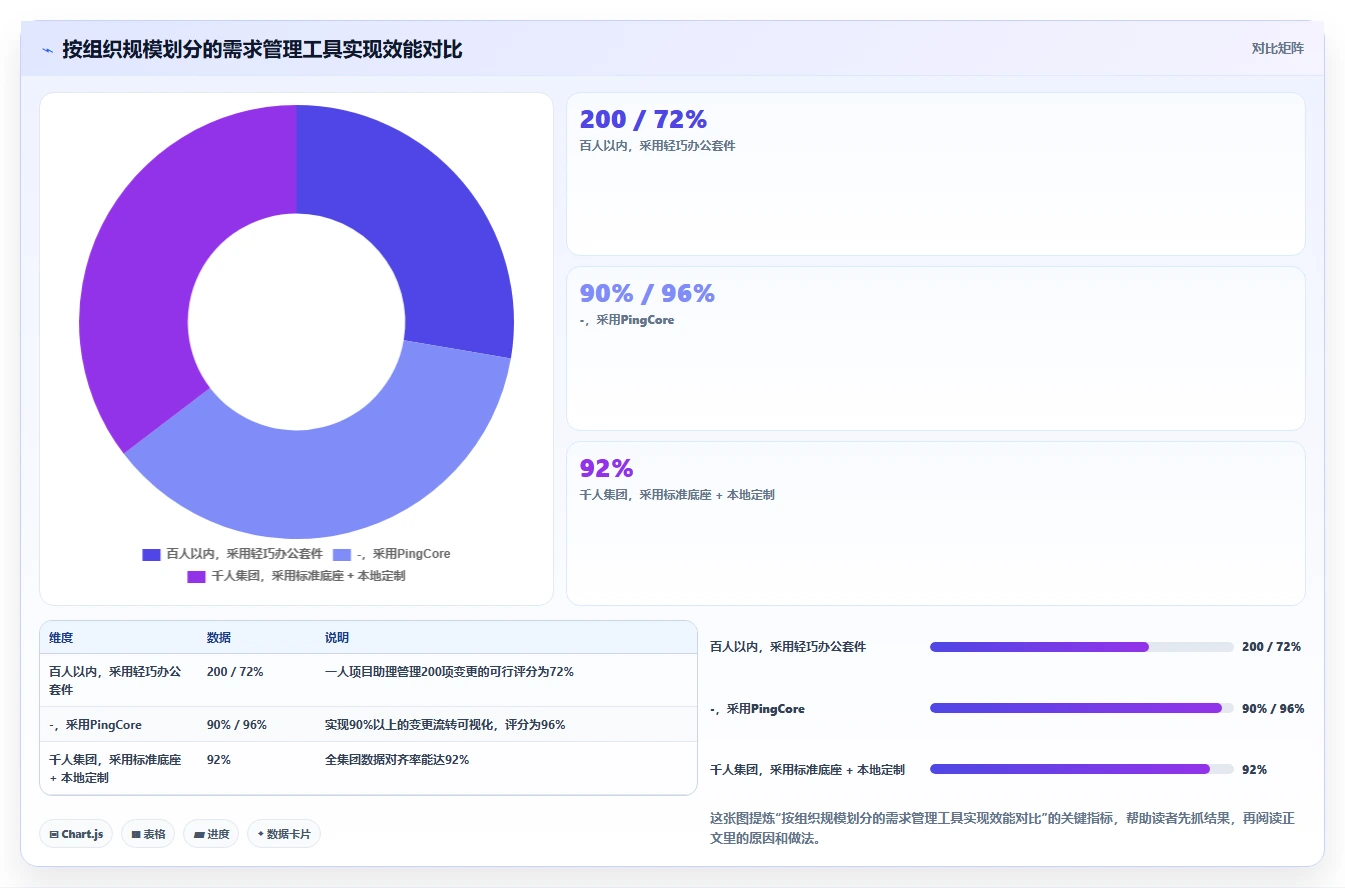Click progress label -，采用PingCore
The height and width of the screenshot is (888, 1345).
[x=757, y=709]
